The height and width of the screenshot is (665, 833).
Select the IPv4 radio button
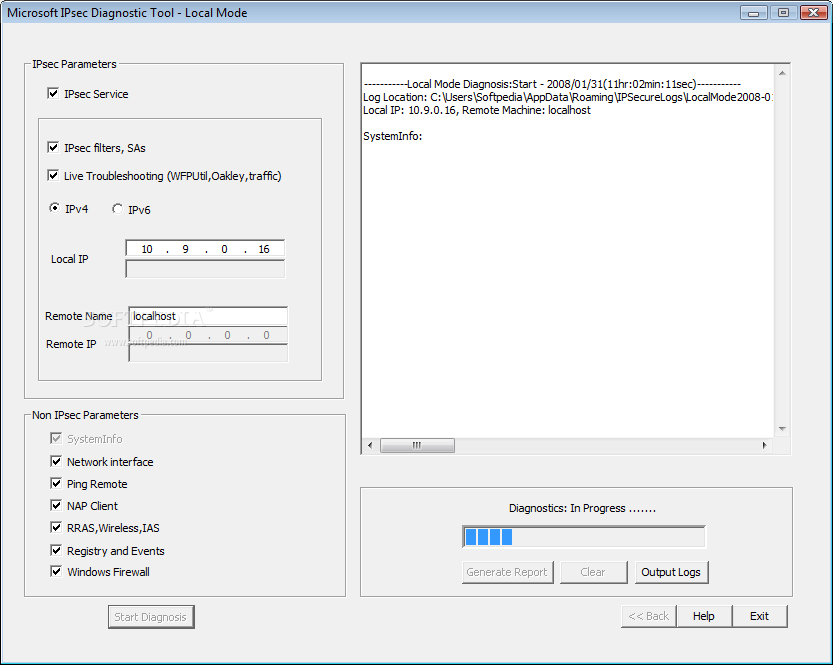[x=54, y=208]
